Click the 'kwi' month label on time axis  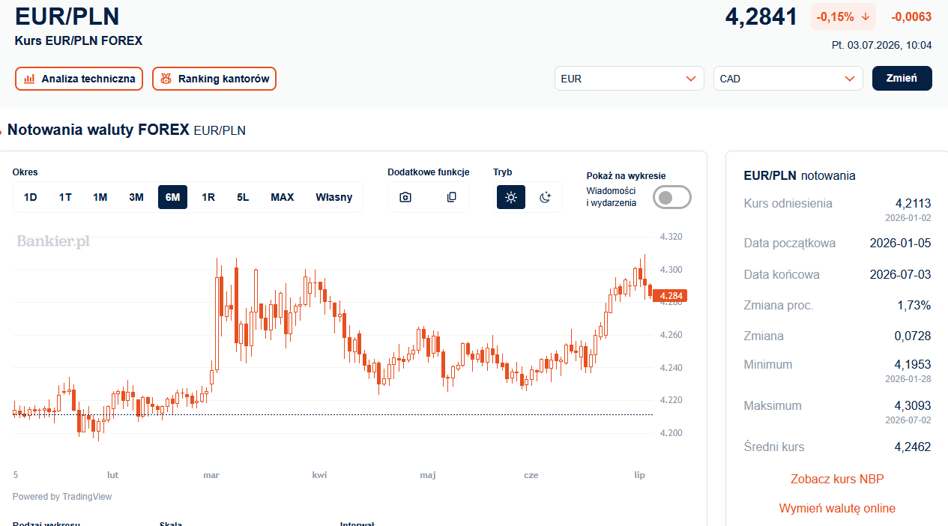click(319, 475)
